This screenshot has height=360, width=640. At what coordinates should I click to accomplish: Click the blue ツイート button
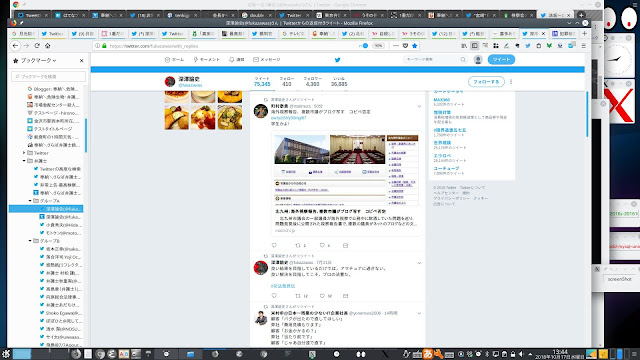click(x=501, y=60)
